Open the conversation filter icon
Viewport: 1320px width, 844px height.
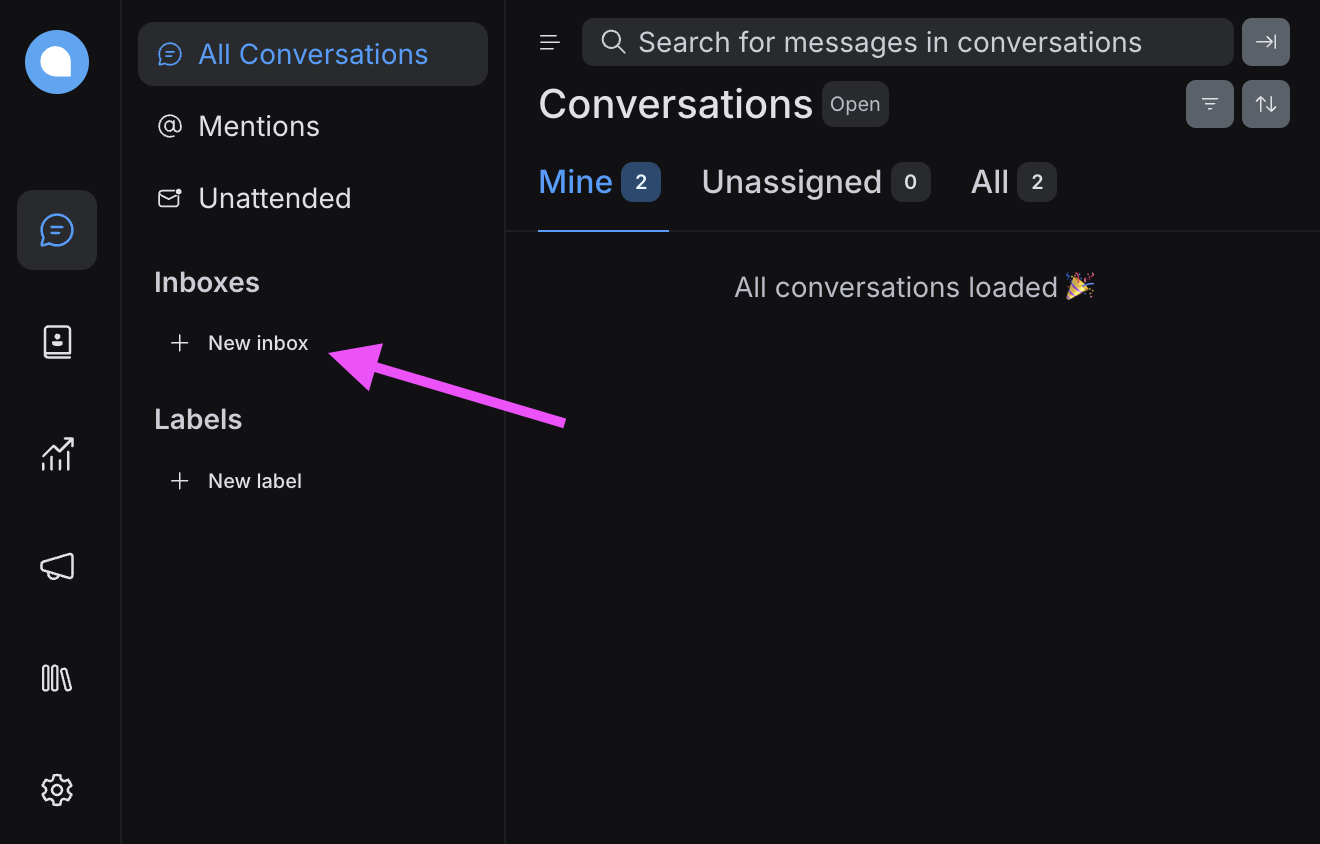tap(1210, 103)
